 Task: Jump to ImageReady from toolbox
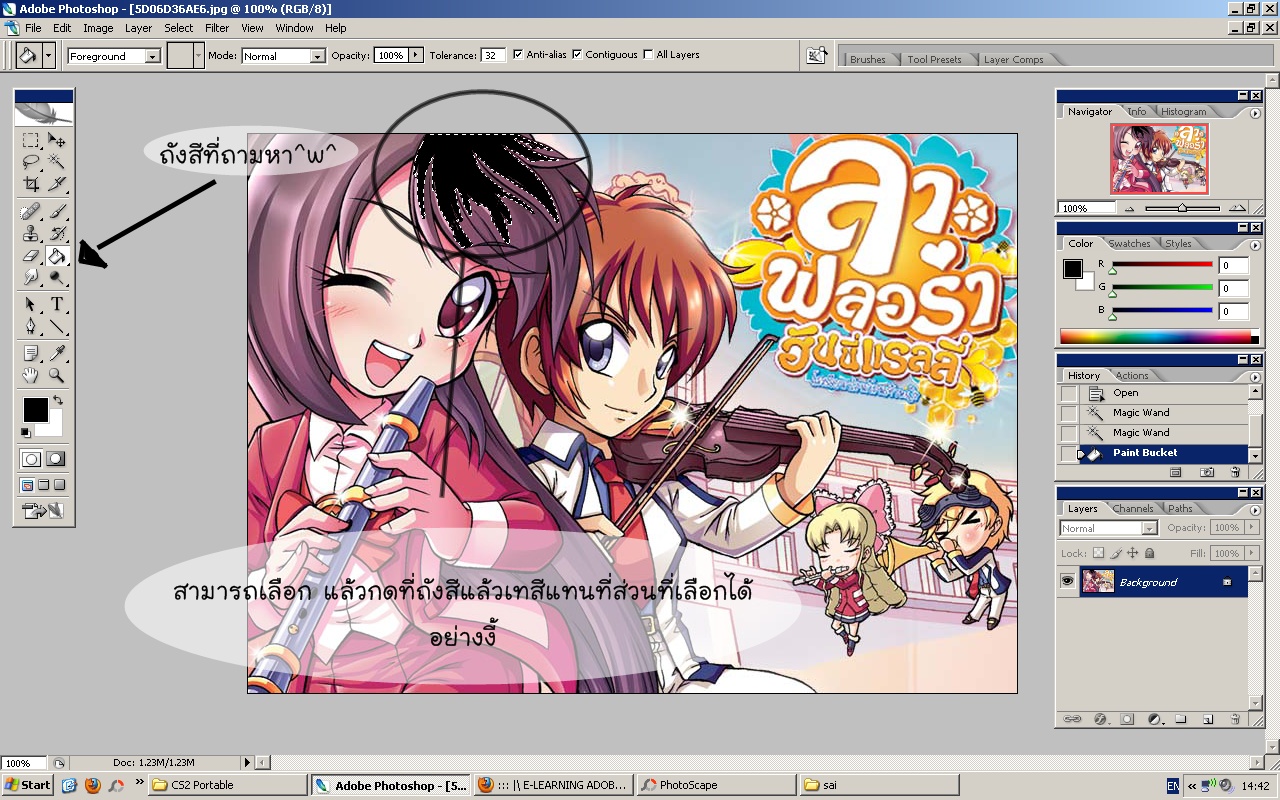pos(43,512)
